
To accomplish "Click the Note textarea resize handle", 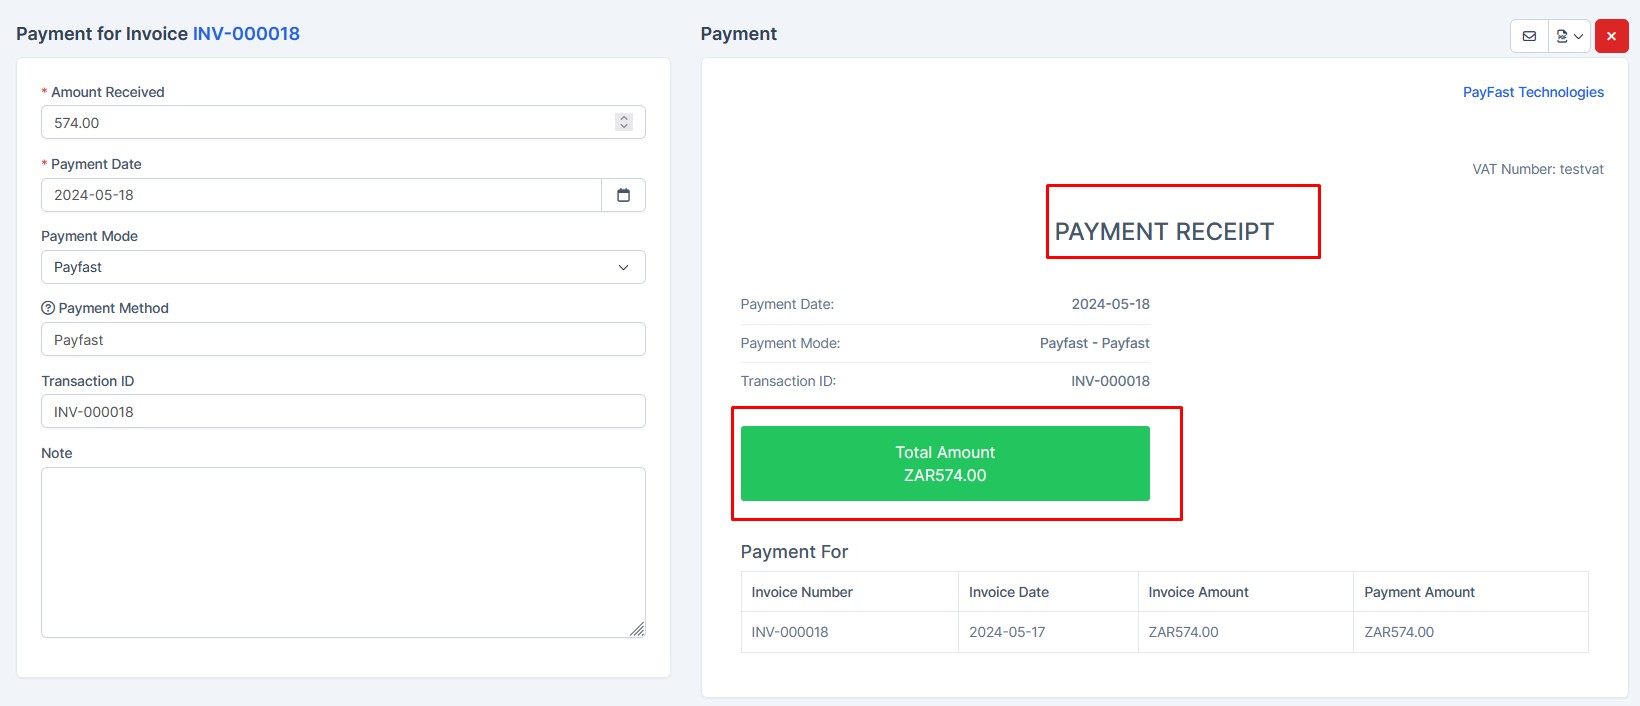I will [x=639, y=631].
